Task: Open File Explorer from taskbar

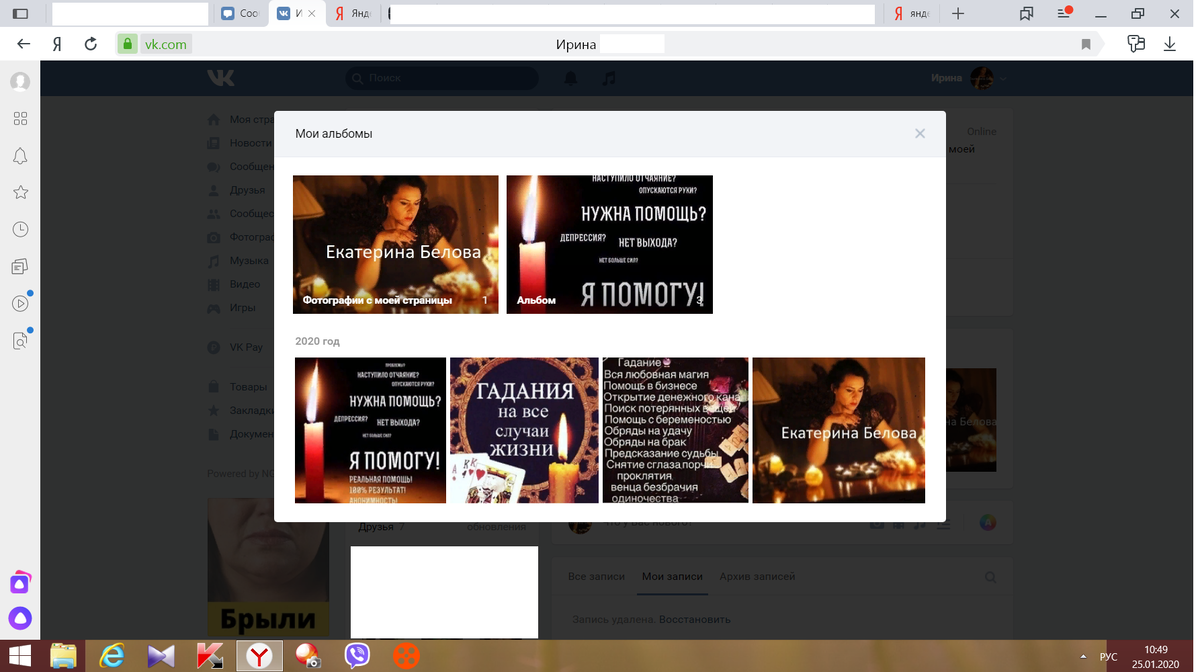Action: (x=63, y=656)
